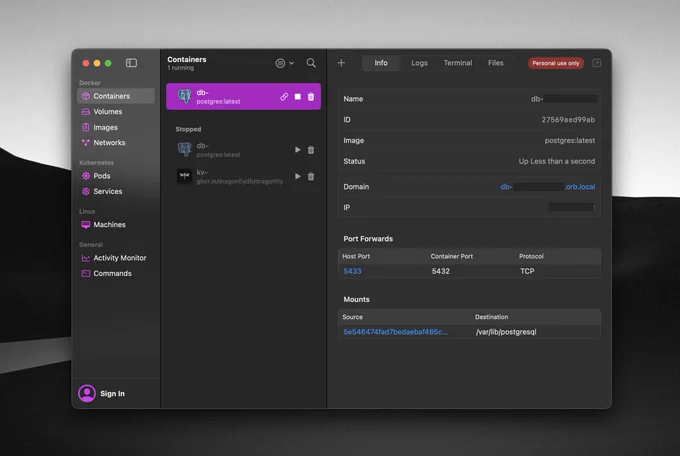
Task: Open Linux Machines section
Action: pos(115,224)
